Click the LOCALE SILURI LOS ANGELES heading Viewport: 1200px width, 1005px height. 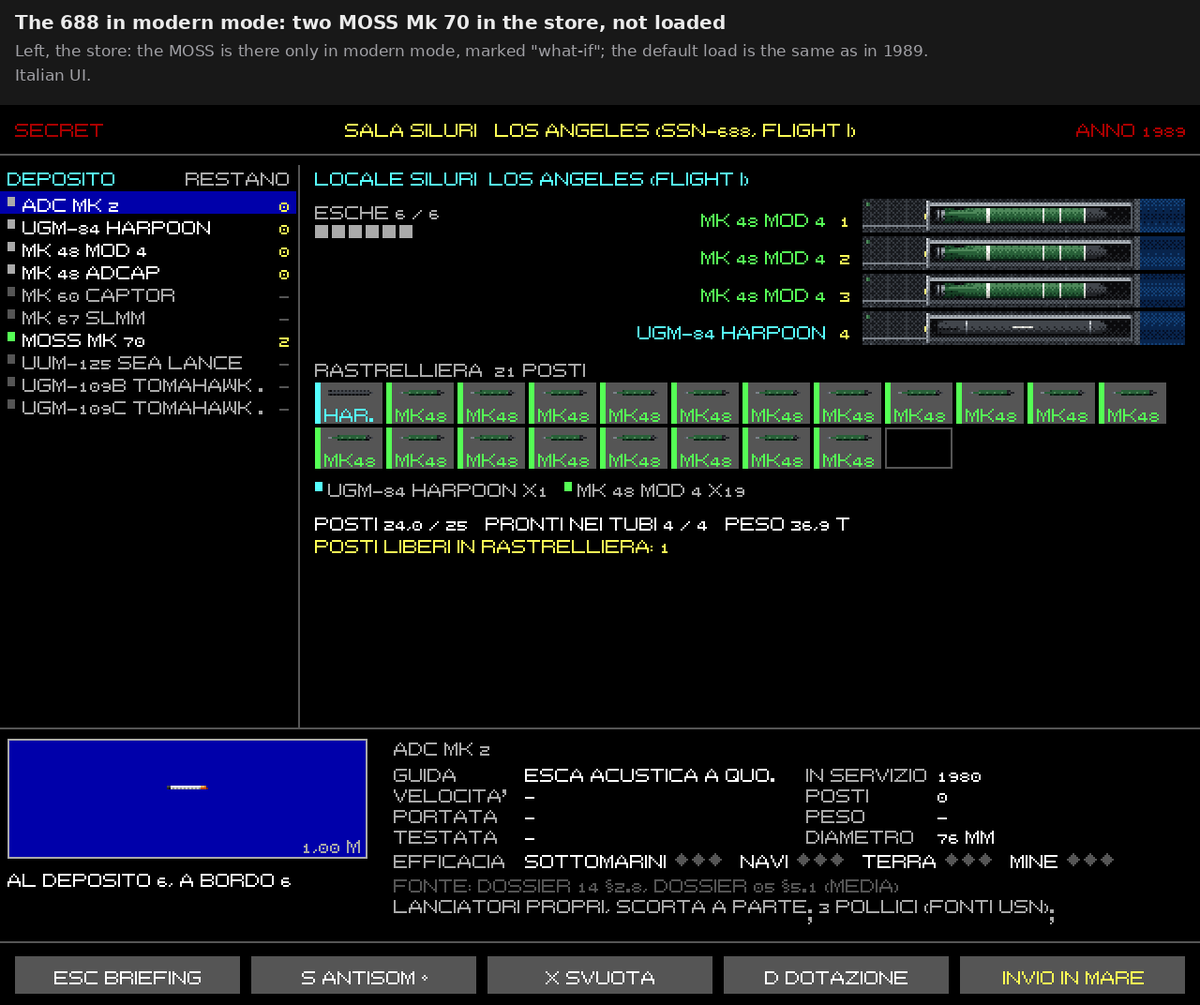(x=532, y=180)
